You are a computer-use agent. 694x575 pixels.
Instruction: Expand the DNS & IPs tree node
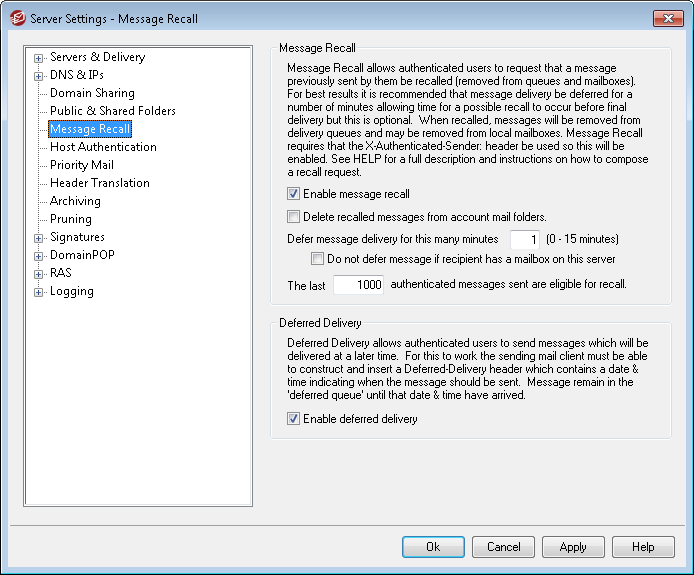coord(39,76)
